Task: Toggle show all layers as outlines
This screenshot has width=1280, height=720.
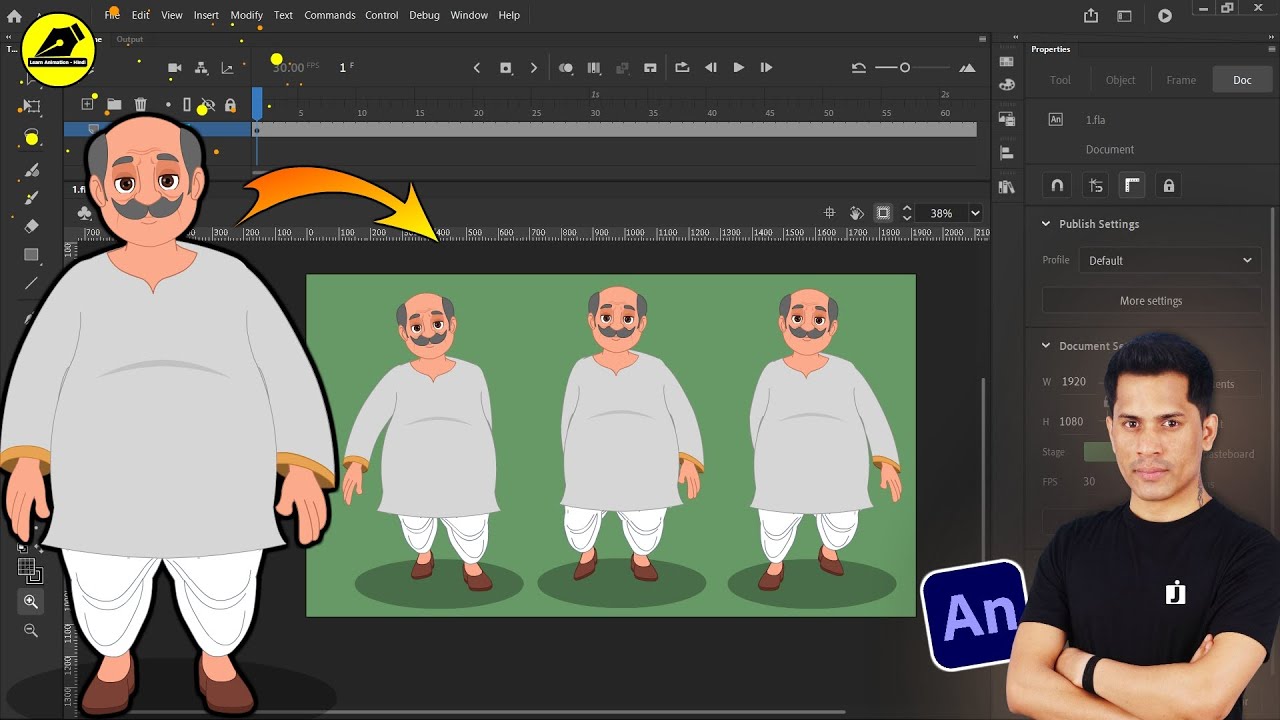Action: point(186,105)
